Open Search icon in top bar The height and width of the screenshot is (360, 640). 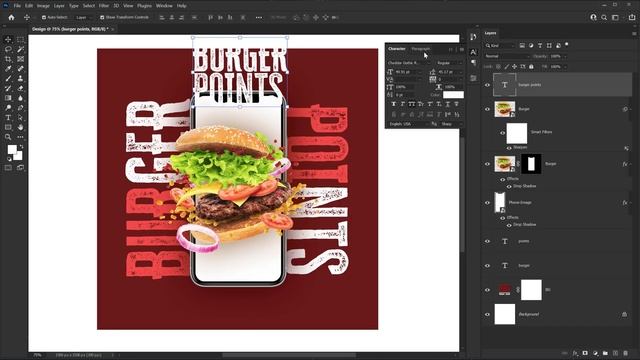click(604, 18)
